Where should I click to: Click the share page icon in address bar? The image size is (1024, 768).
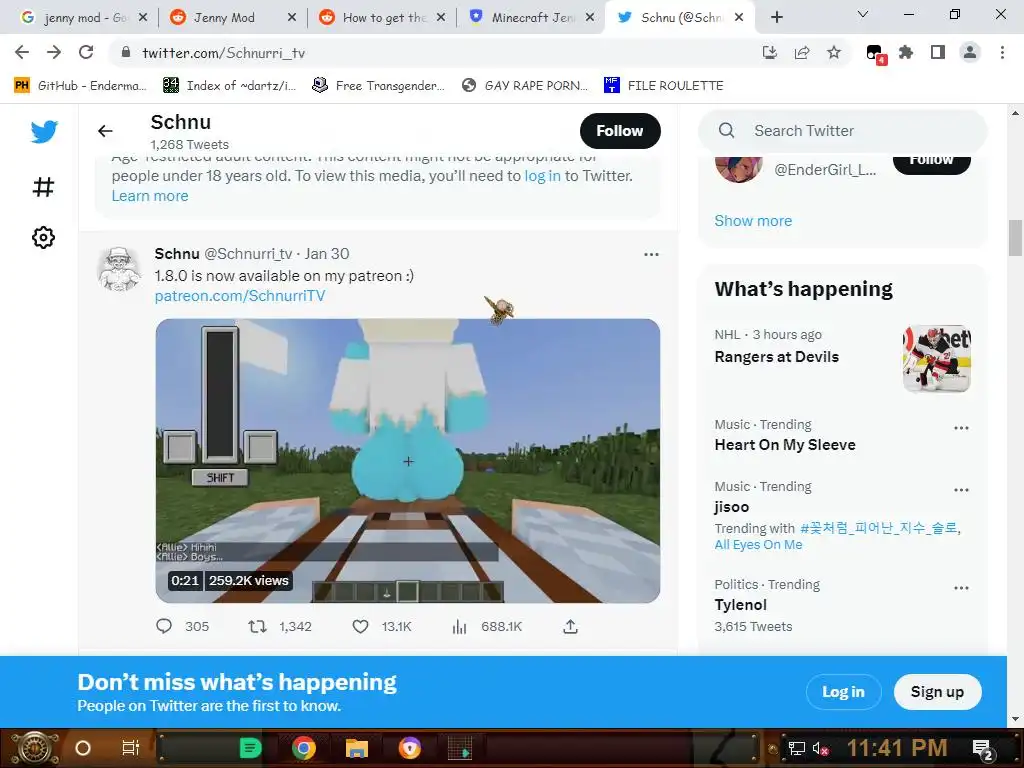pos(802,52)
